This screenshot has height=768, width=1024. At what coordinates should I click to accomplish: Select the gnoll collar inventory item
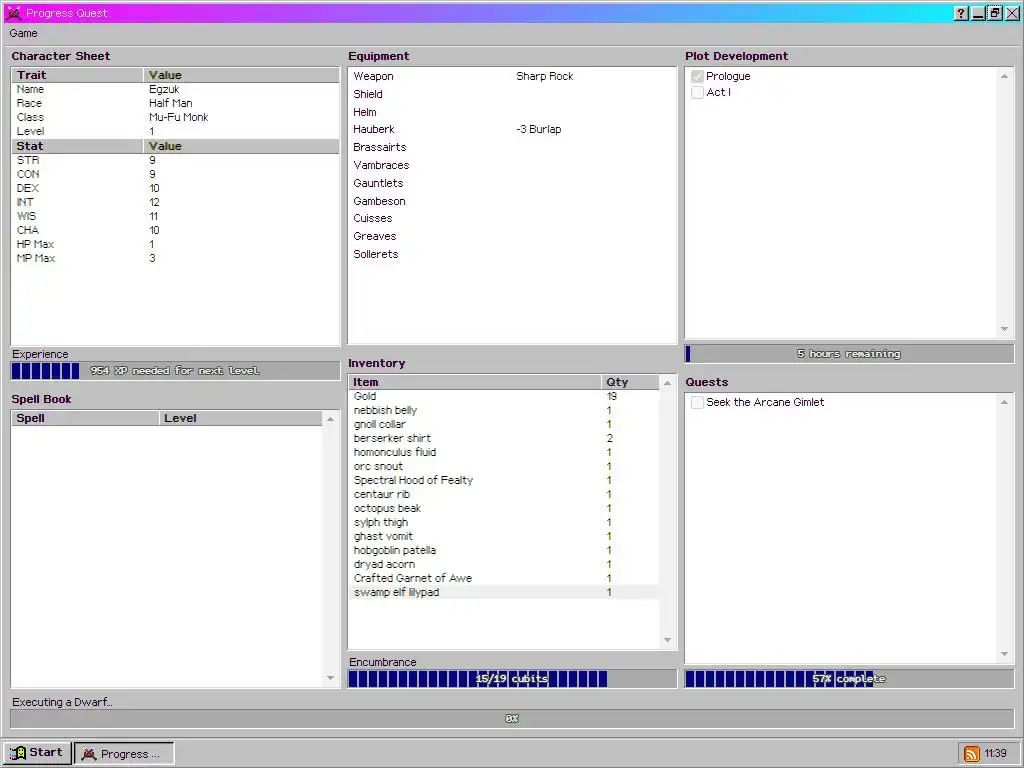point(504,424)
